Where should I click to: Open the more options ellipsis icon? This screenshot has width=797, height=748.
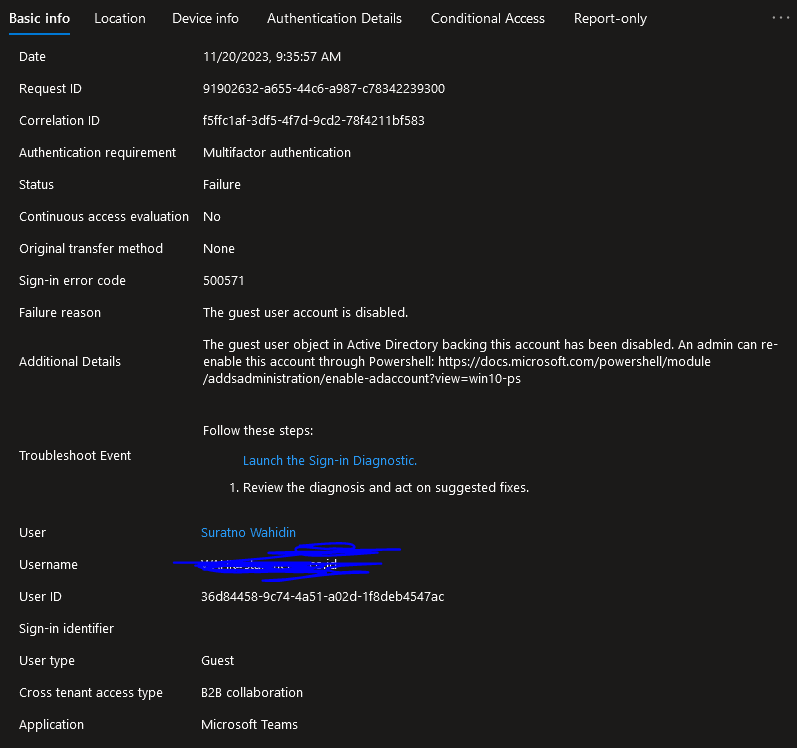pyautogui.click(x=780, y=18)
